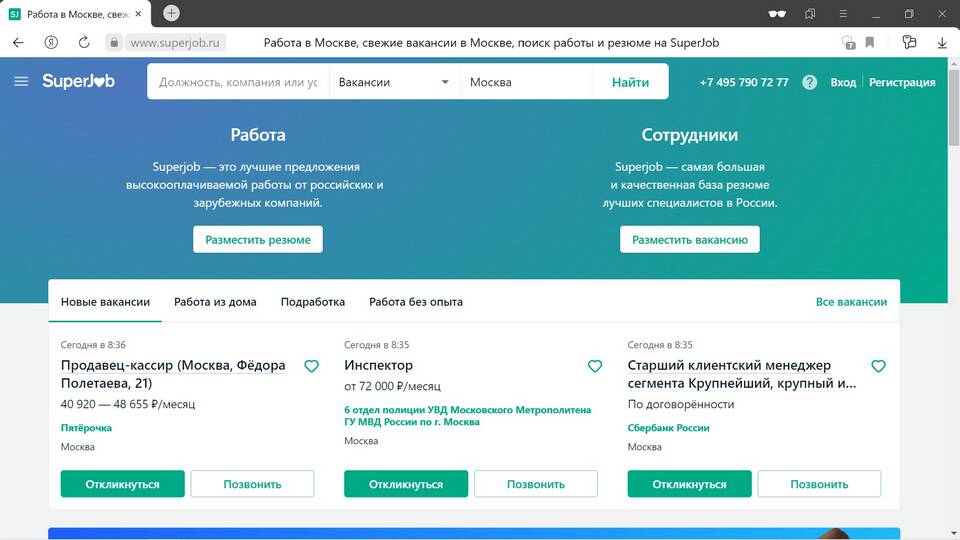This screenshot has width=960, height=540.
Task: Reload the page with refresh icon
Action: [x=84, y=43]
